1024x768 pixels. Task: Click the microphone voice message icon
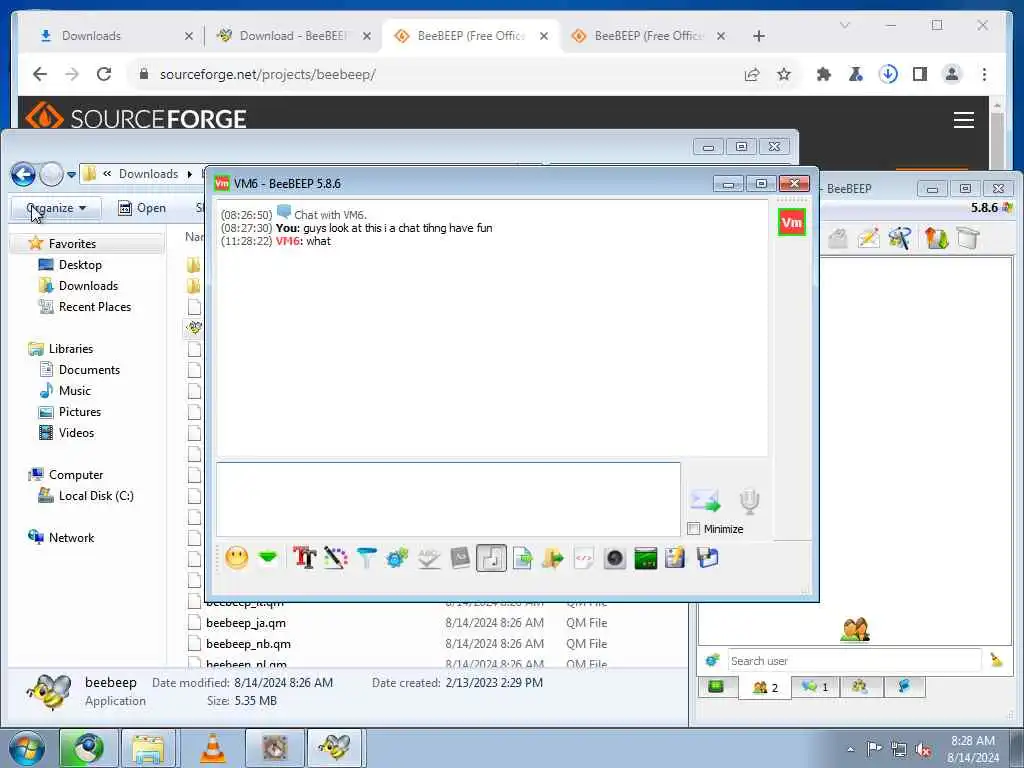749,502
